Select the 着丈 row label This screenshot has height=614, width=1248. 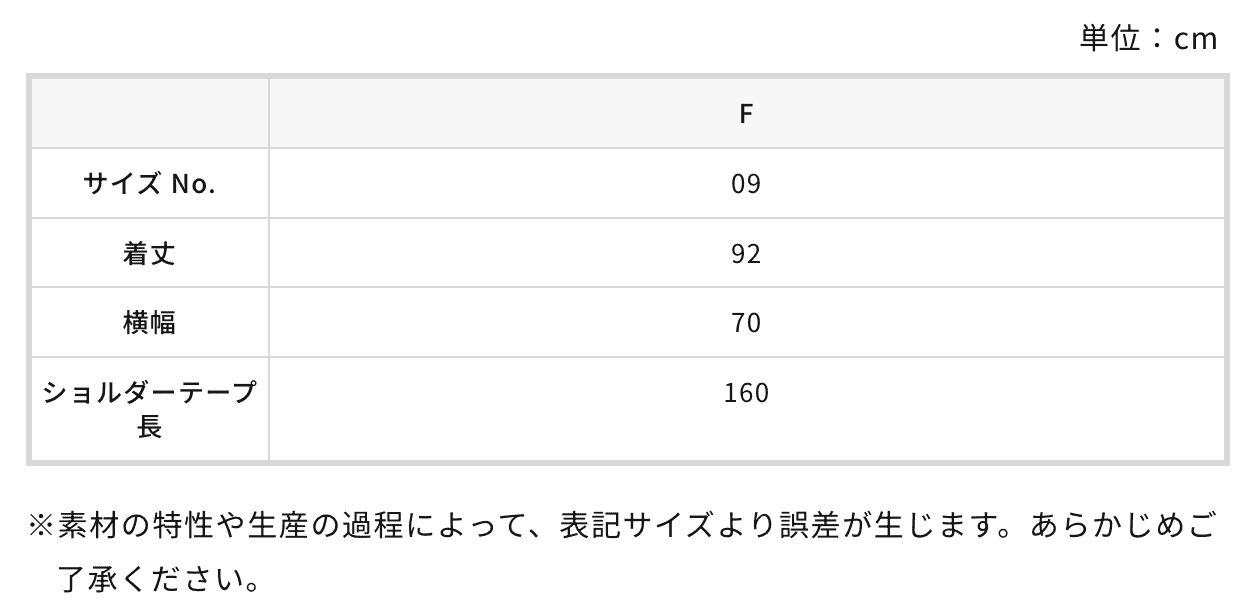(150, 253)
